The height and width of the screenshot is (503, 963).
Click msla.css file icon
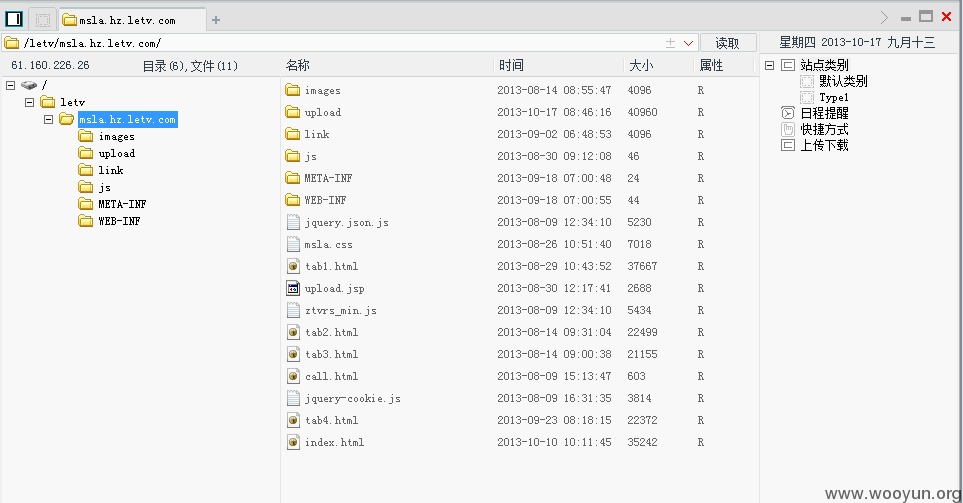(x=294, y=244)
